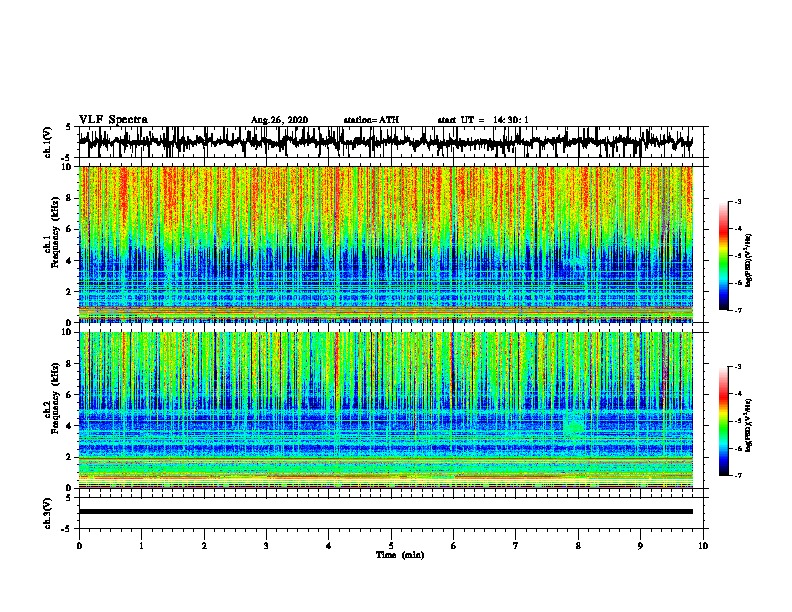Click time axis tick label "8"

click(x=578, y=545)
